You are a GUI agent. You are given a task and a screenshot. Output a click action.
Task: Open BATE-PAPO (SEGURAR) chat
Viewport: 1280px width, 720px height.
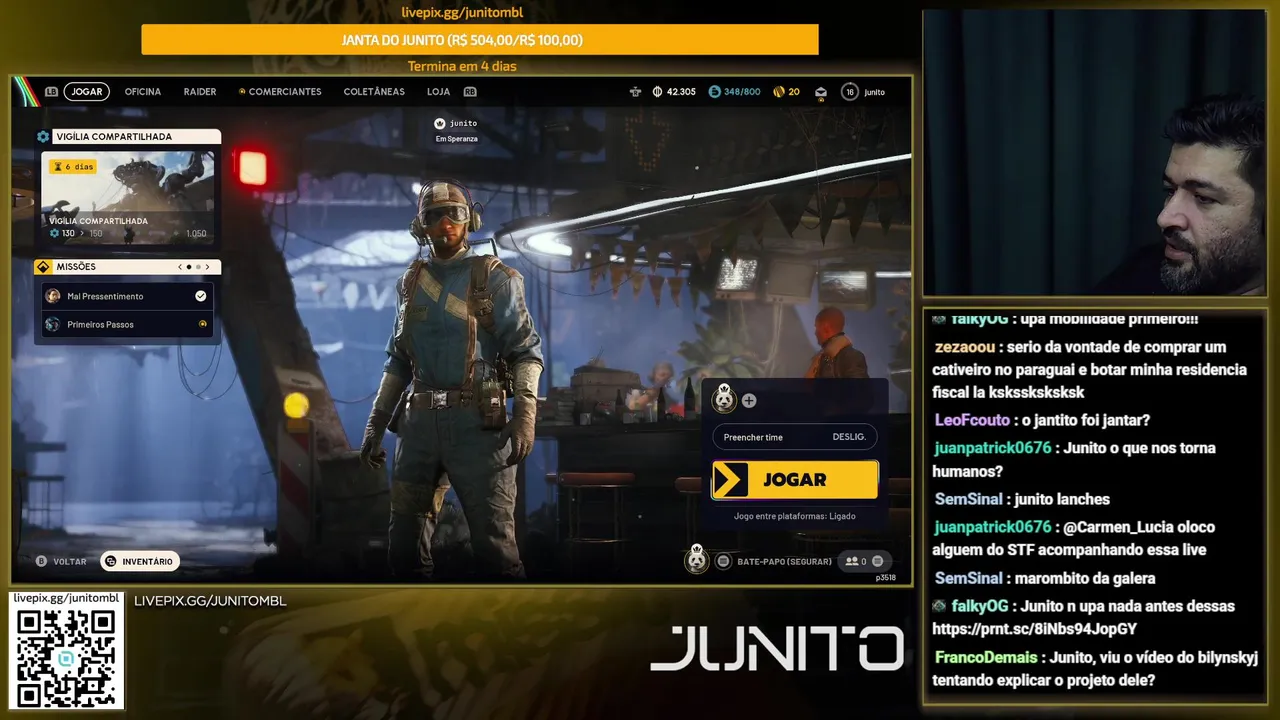784,562
